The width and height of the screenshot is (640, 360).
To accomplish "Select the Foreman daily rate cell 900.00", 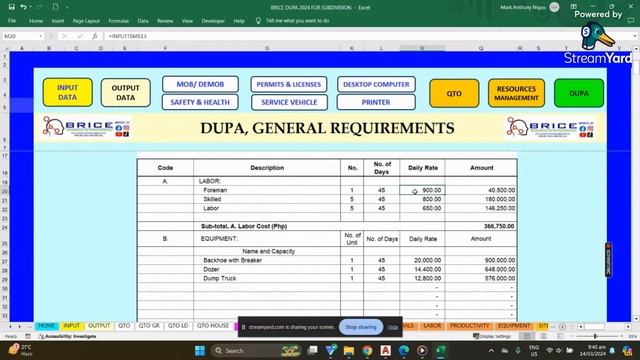I will [x=422, y=190].
